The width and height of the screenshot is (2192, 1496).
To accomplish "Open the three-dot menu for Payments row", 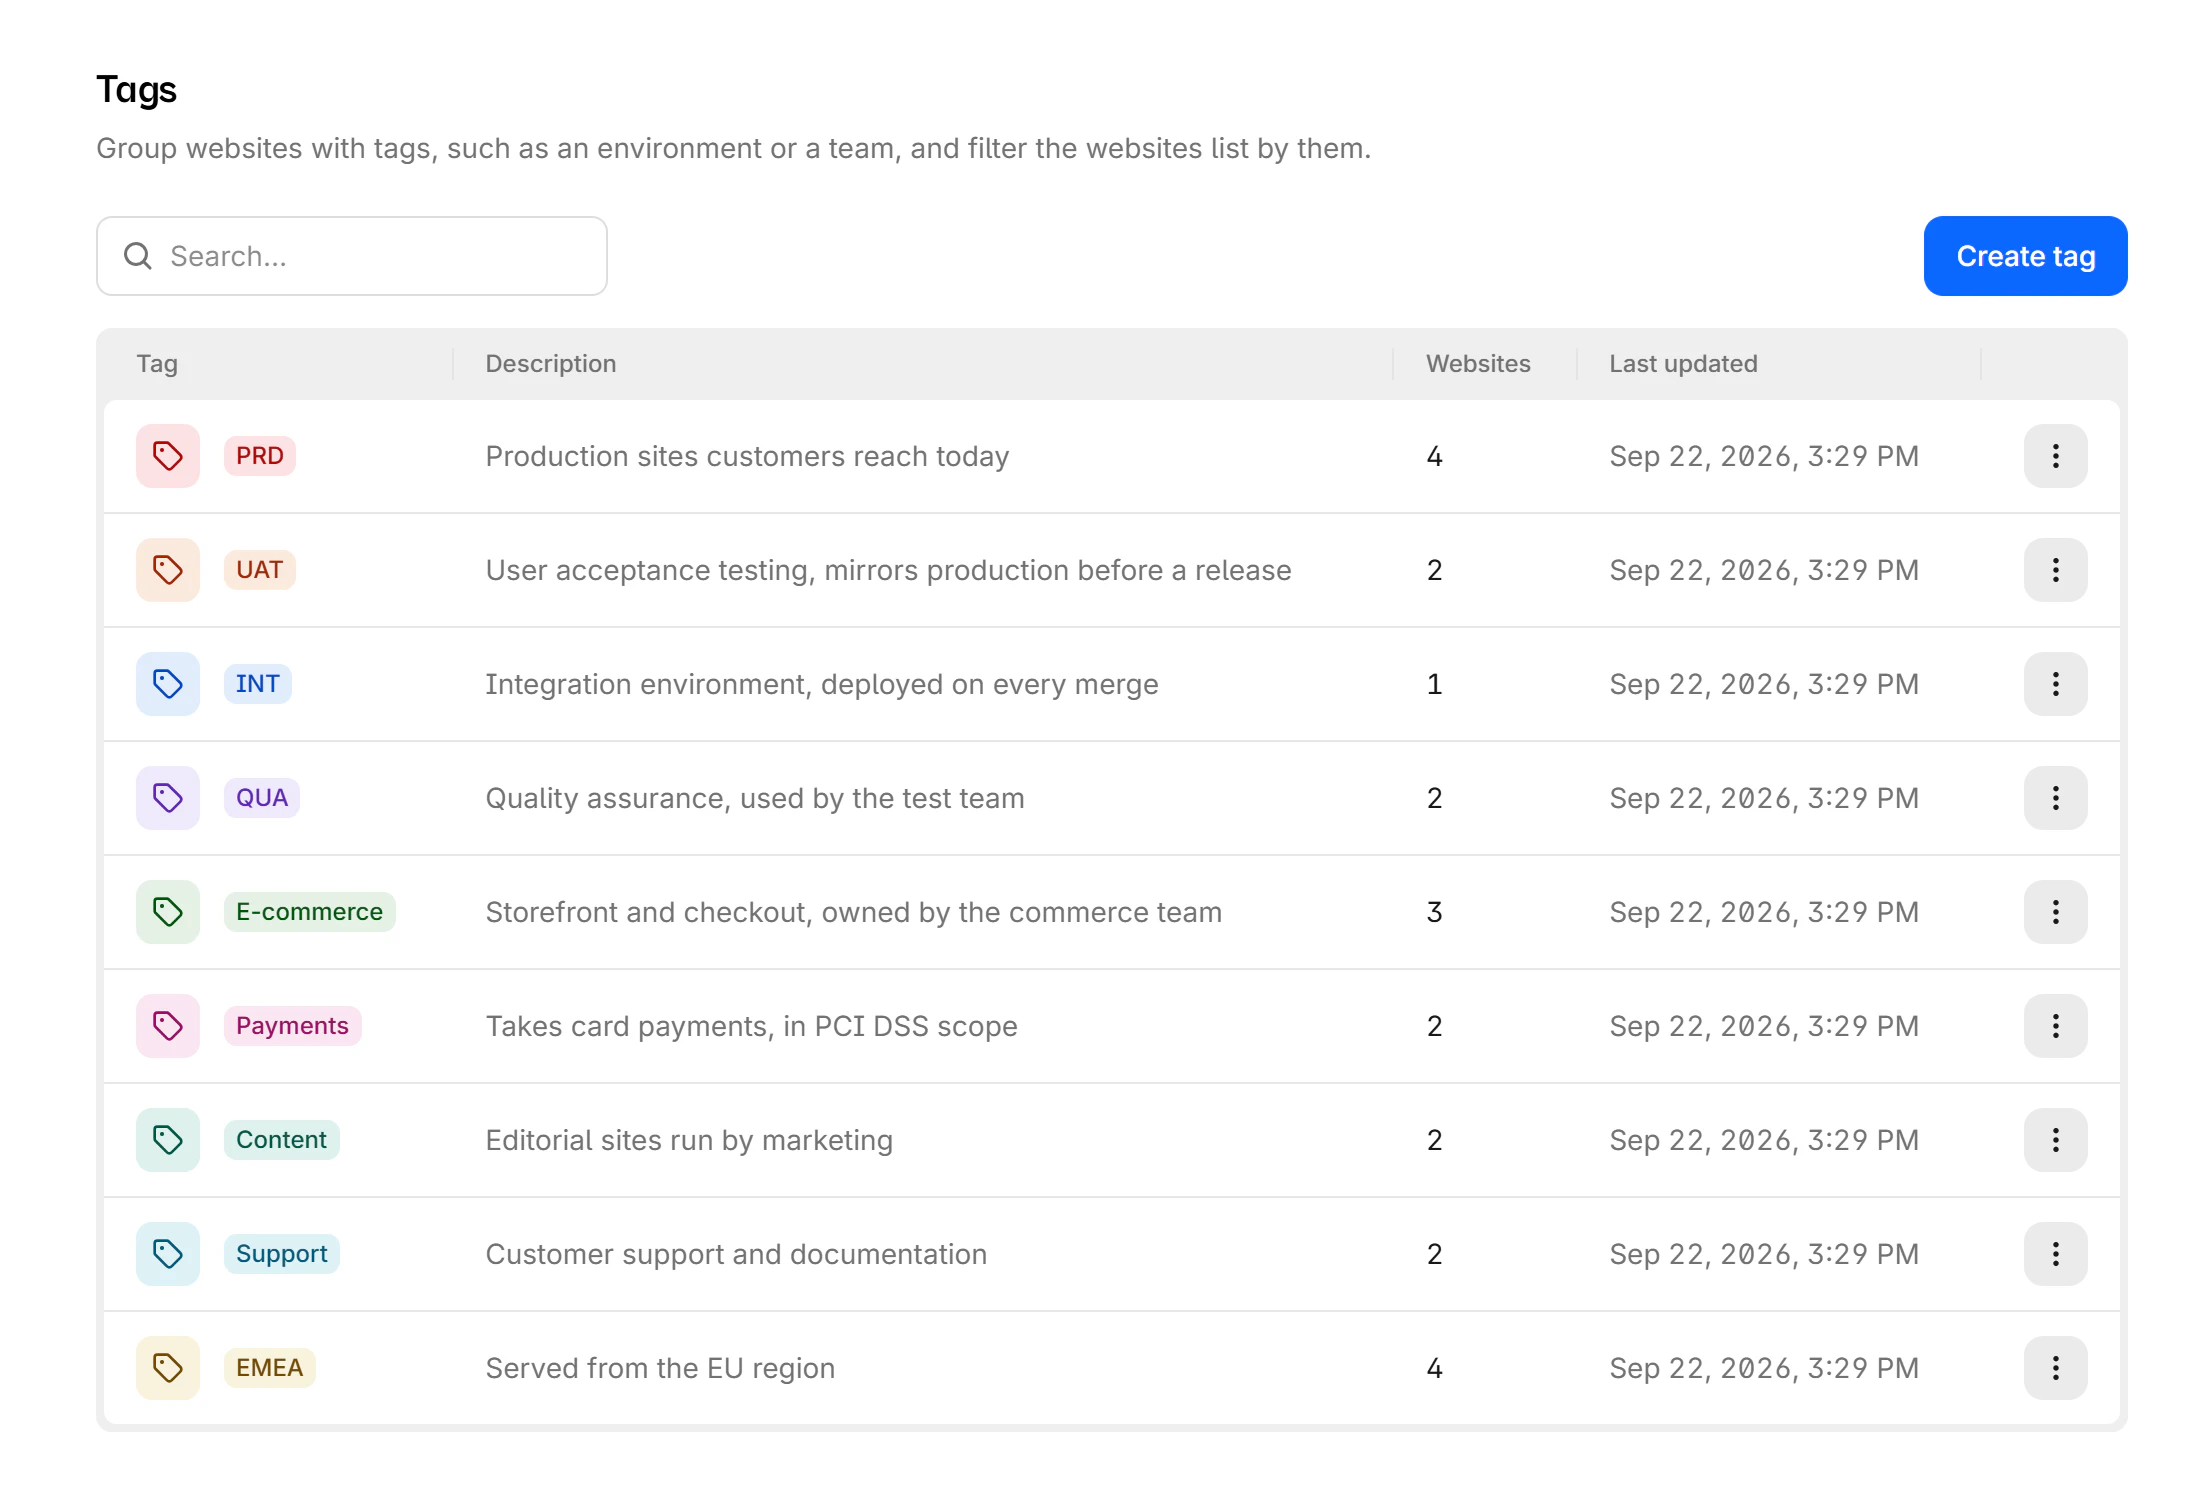I will coord(2056,1026).
